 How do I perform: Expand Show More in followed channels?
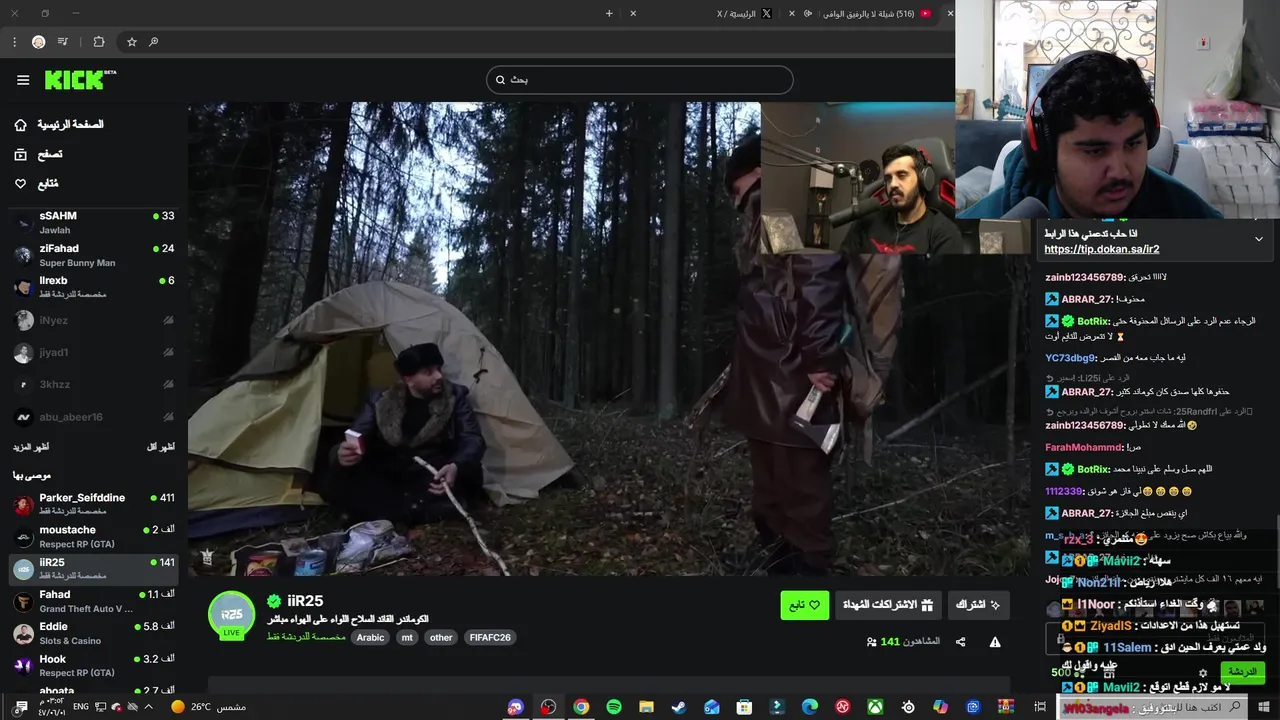click(31, 446)
